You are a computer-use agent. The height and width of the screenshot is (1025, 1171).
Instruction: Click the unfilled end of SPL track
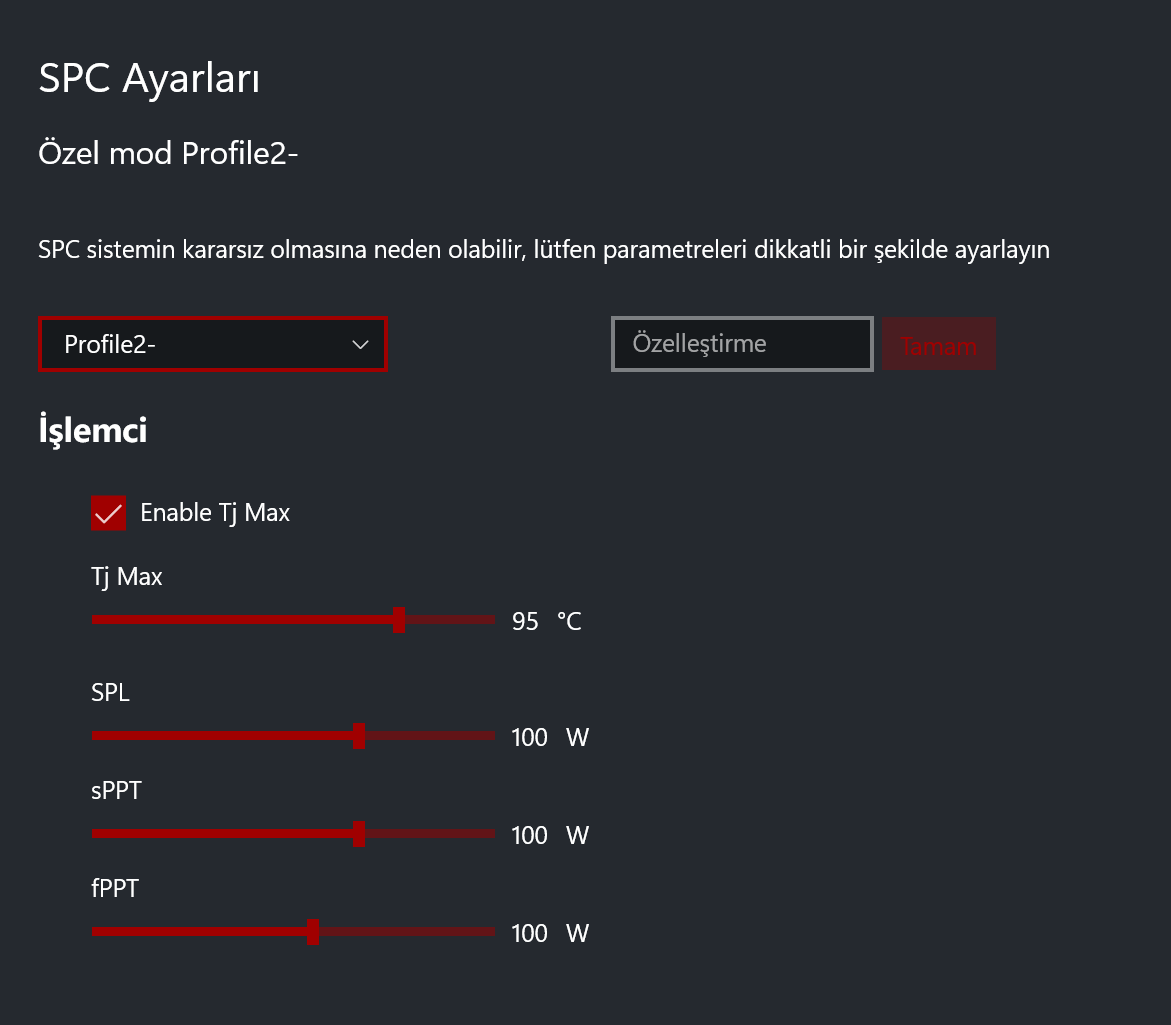(x=430, y=735)
